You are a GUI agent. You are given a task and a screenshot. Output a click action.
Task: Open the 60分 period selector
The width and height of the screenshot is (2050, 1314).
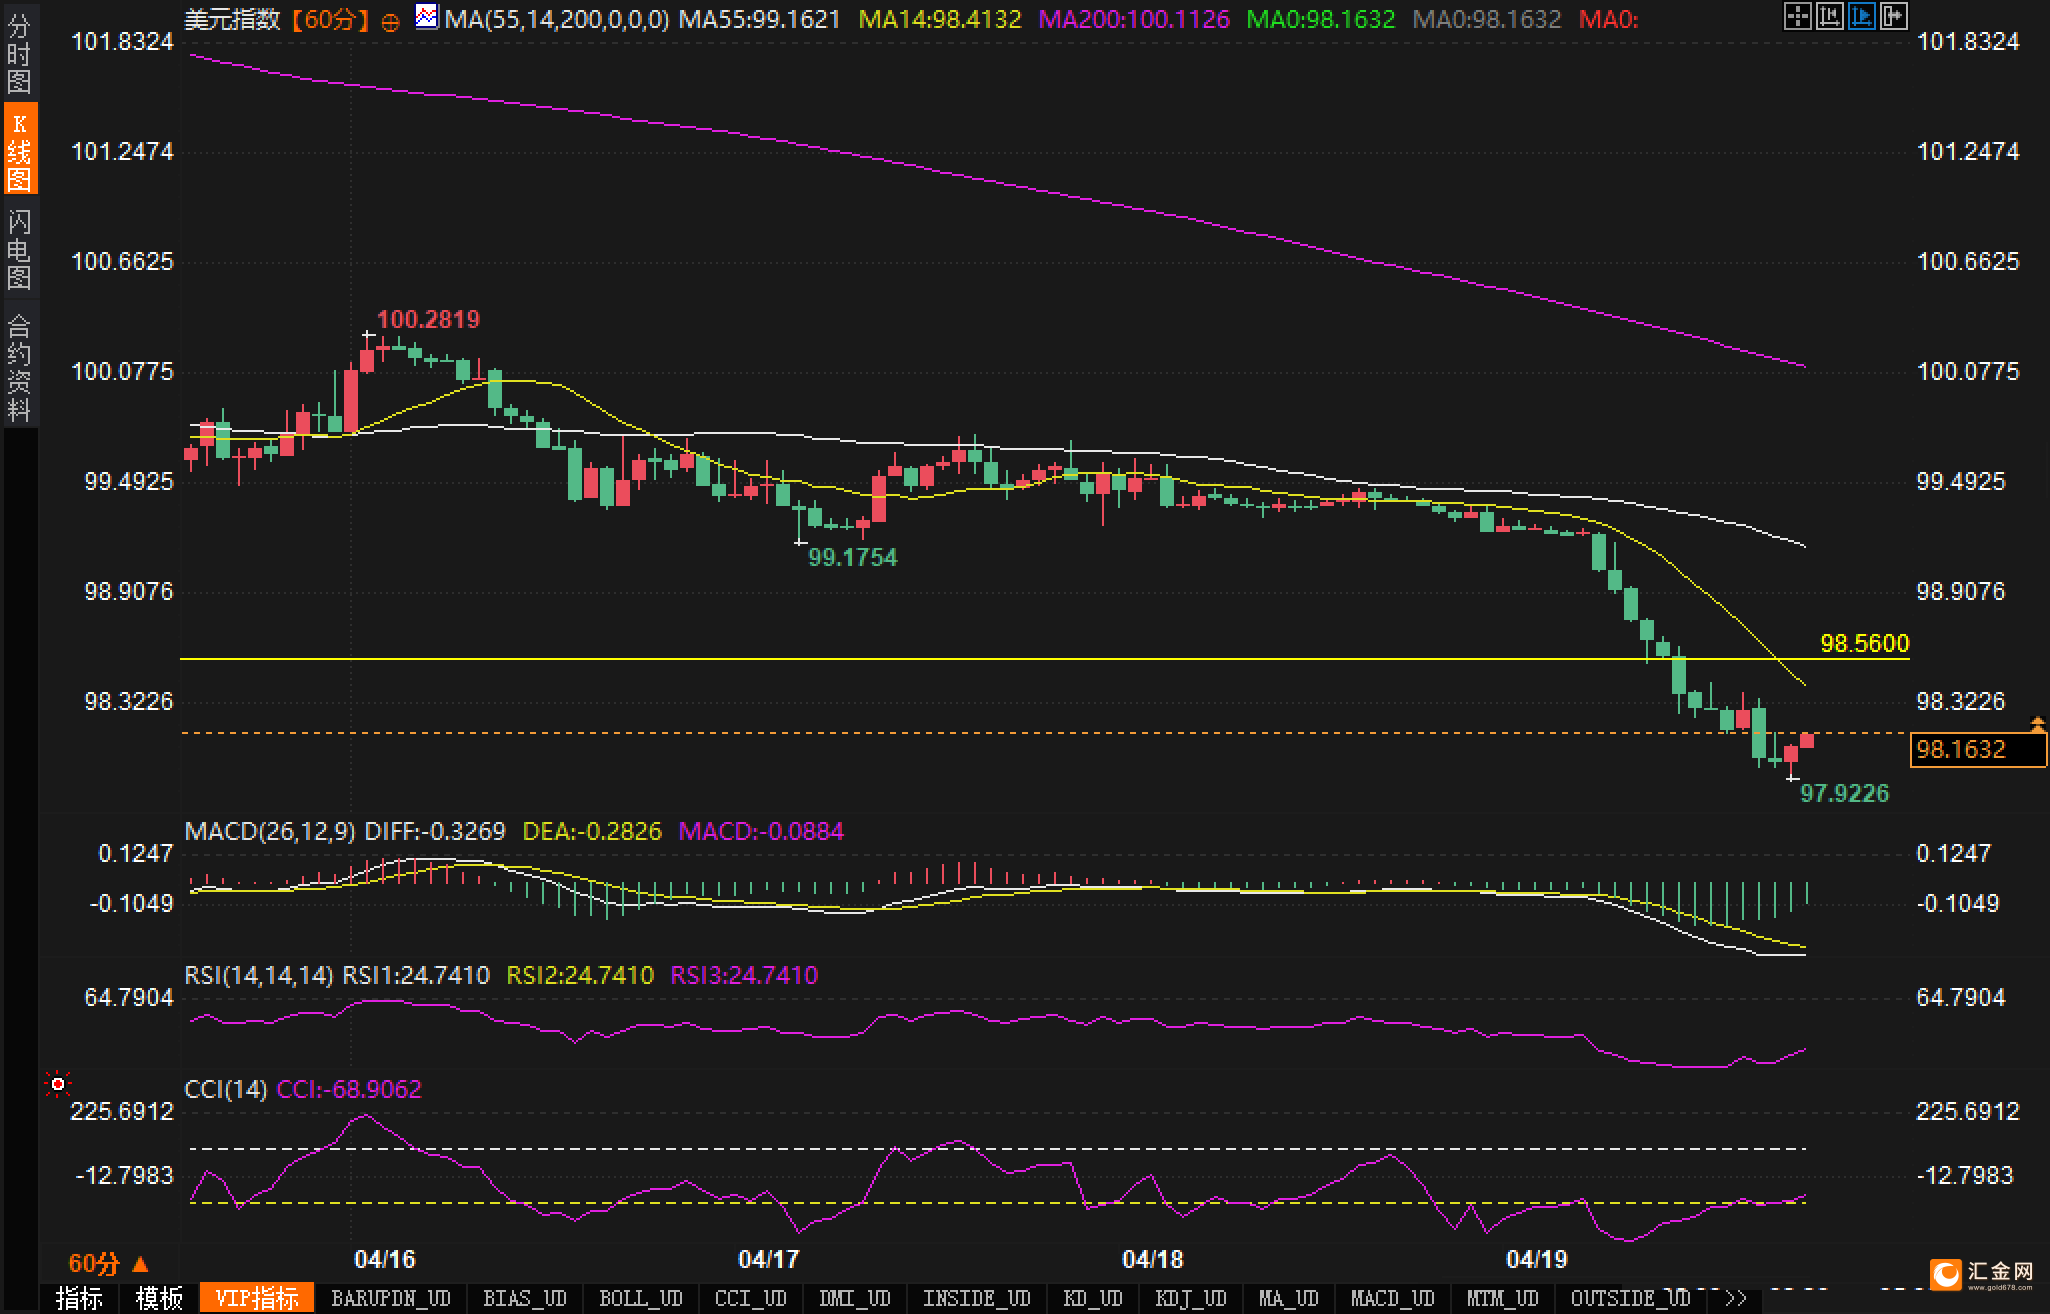click(x=108, y=1264)
